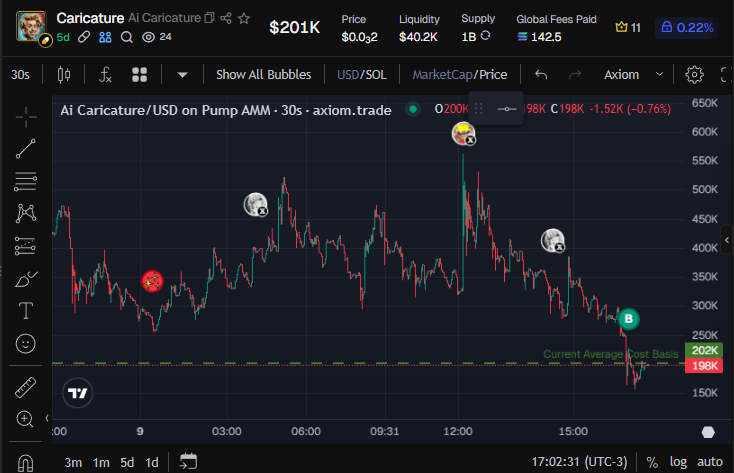Click the search magnifier under the token name

(x=126, y=37)
